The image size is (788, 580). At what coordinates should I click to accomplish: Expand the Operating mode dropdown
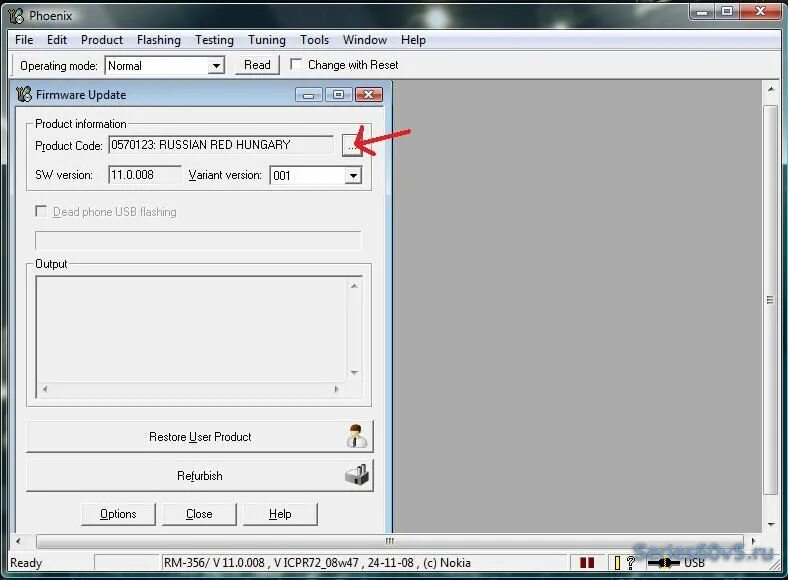(216, 66)
